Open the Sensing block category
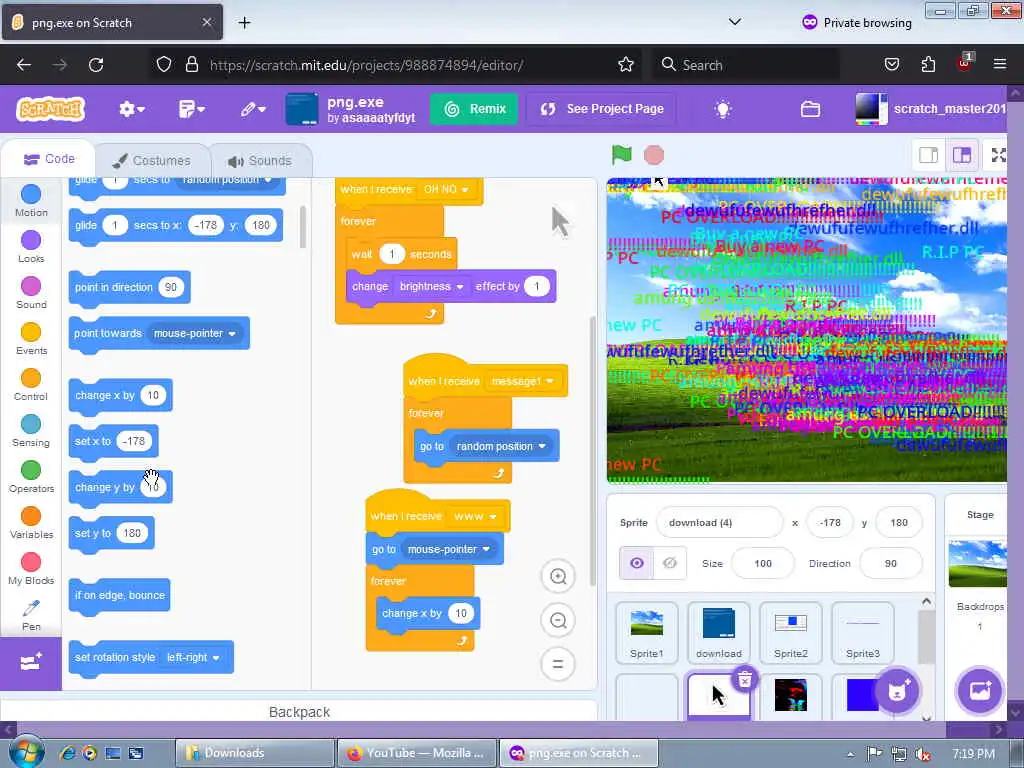The height and width of the screenshot is (768, 1024). [31, 431]
